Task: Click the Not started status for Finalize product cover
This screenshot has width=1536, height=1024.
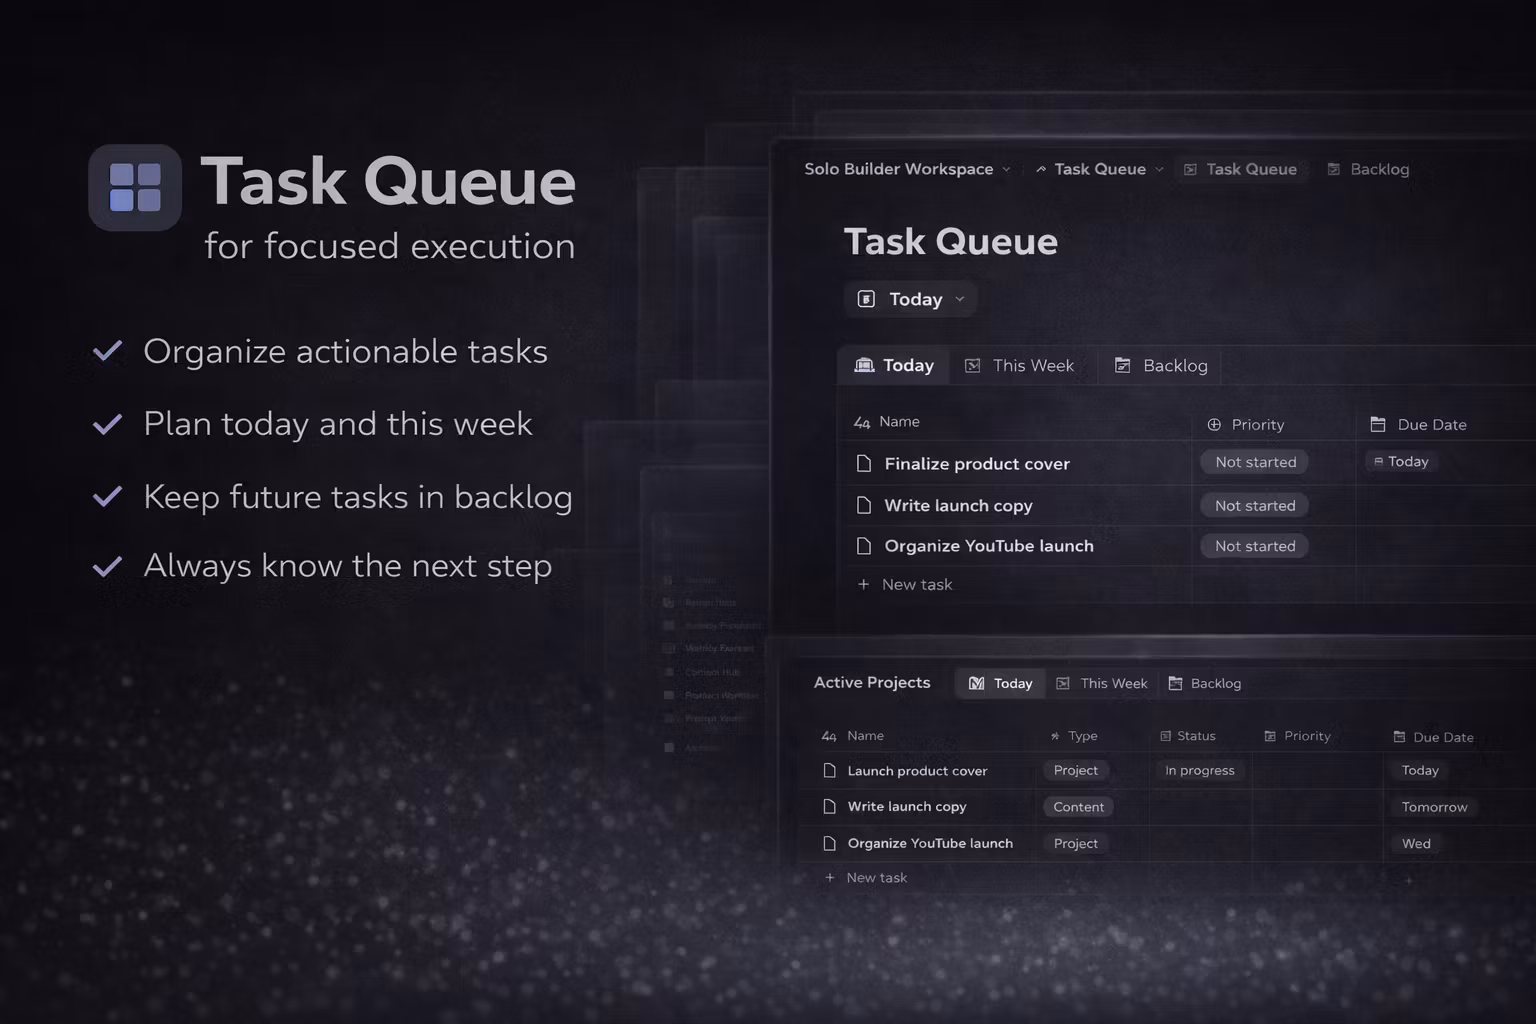Action: (1255, 462)
